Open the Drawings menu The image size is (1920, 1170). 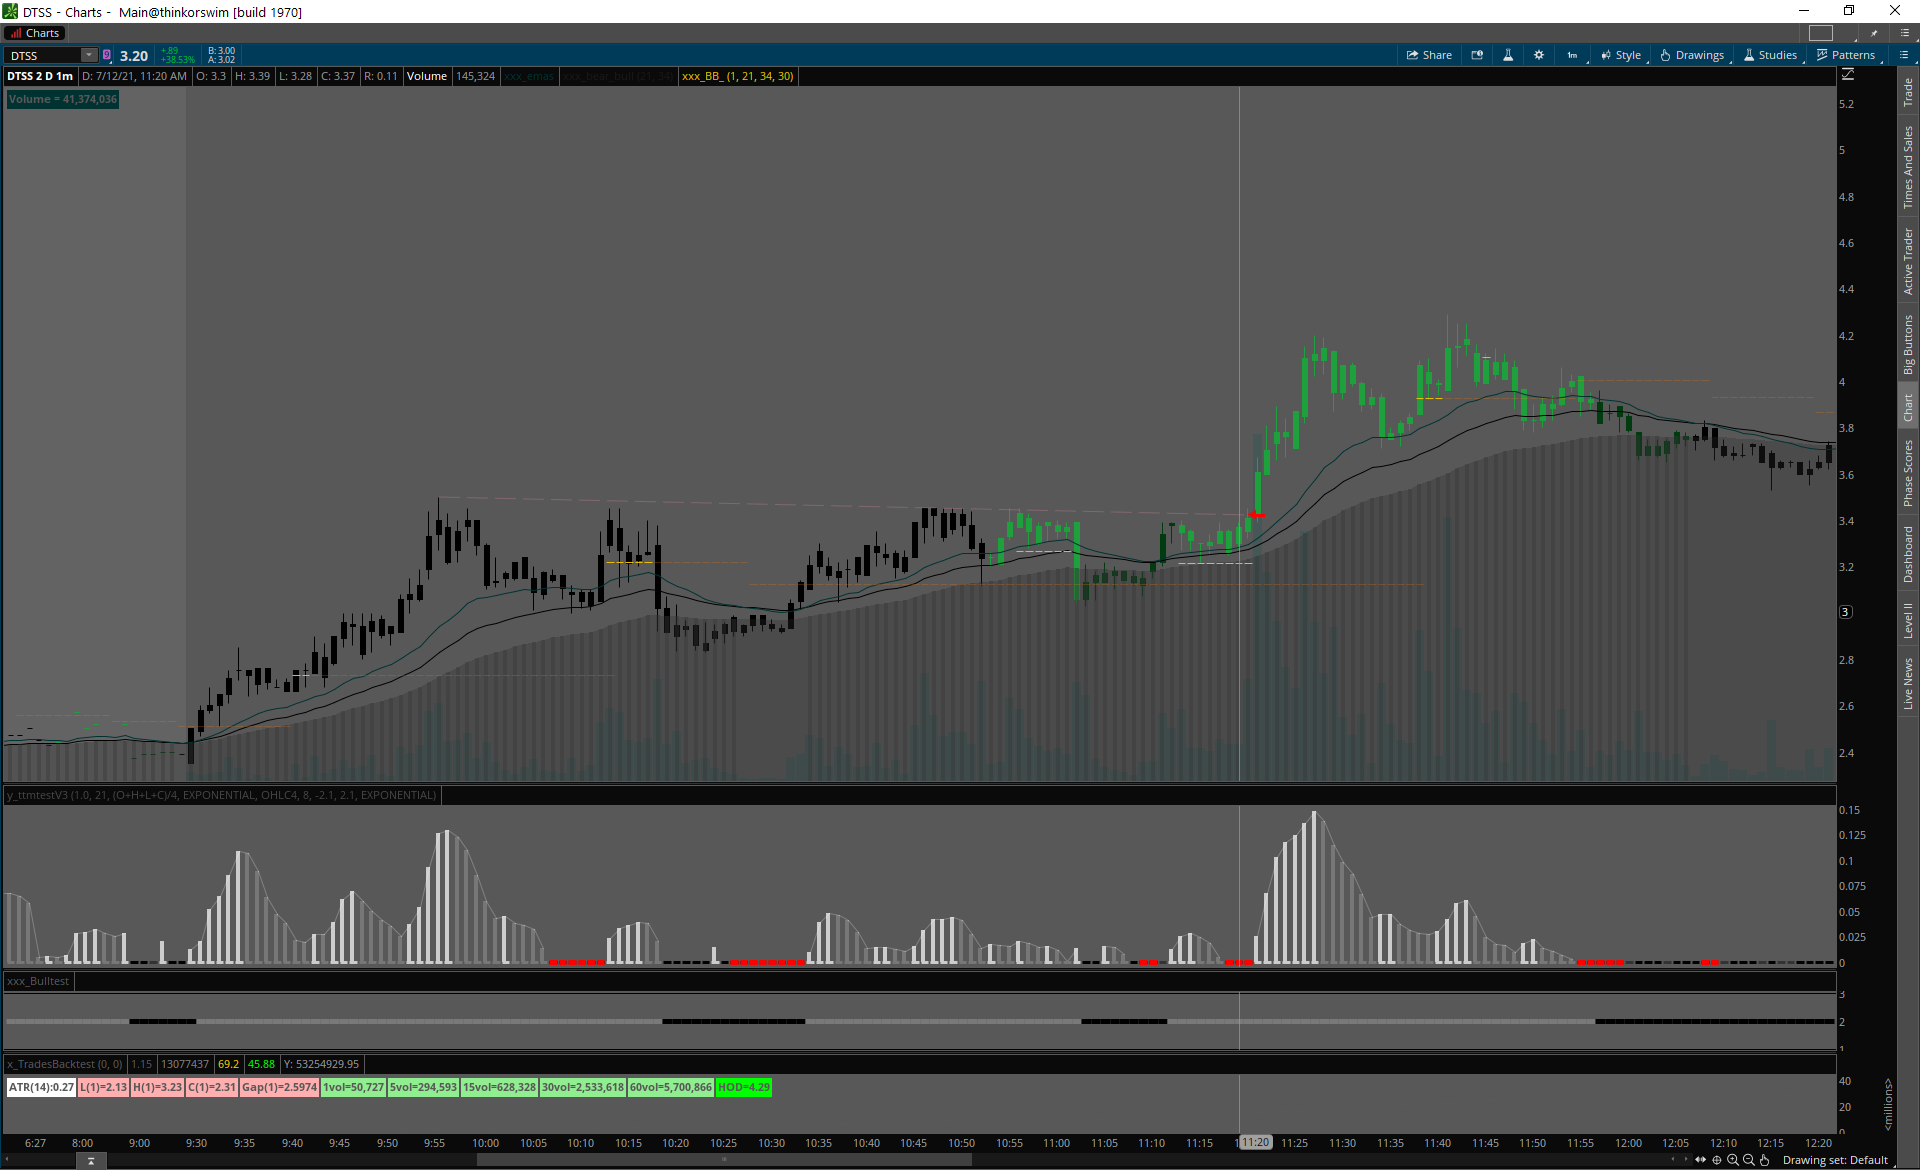pyautogui.click(x=1692, y=55)
